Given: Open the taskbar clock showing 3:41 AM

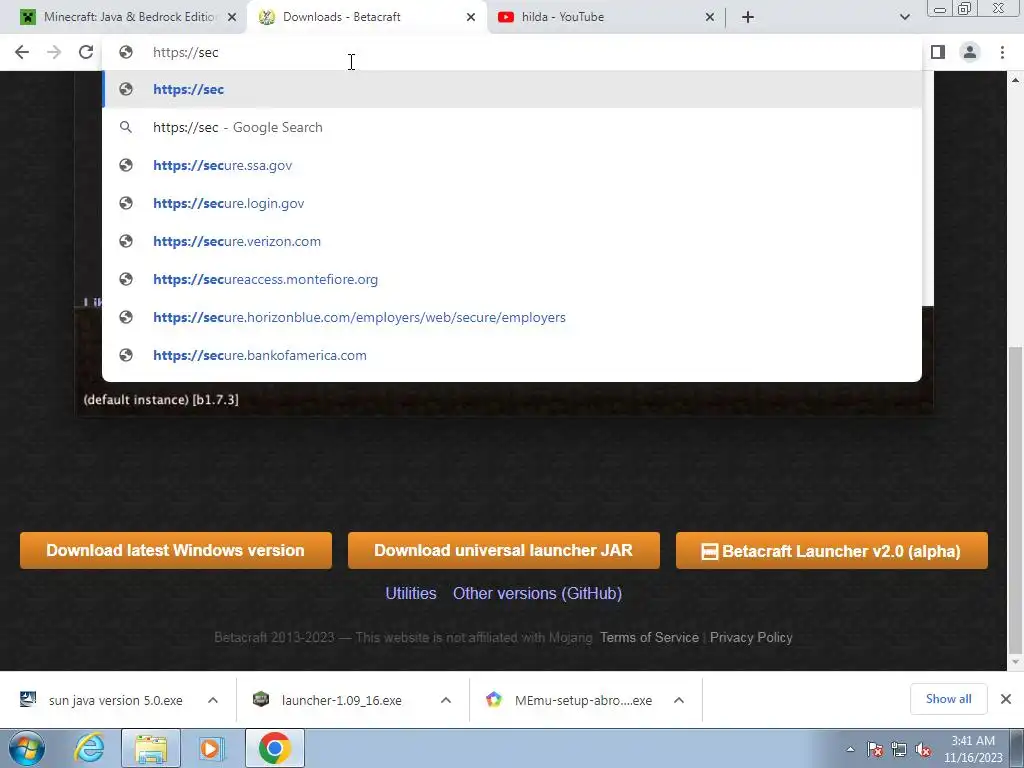Looking at the screenshot, I should click(973, 749).
